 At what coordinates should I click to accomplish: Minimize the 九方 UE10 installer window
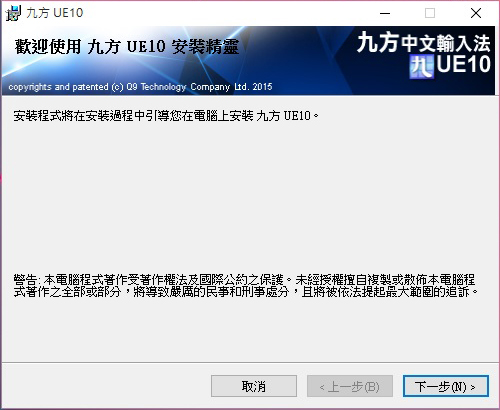tap(385, 13)
